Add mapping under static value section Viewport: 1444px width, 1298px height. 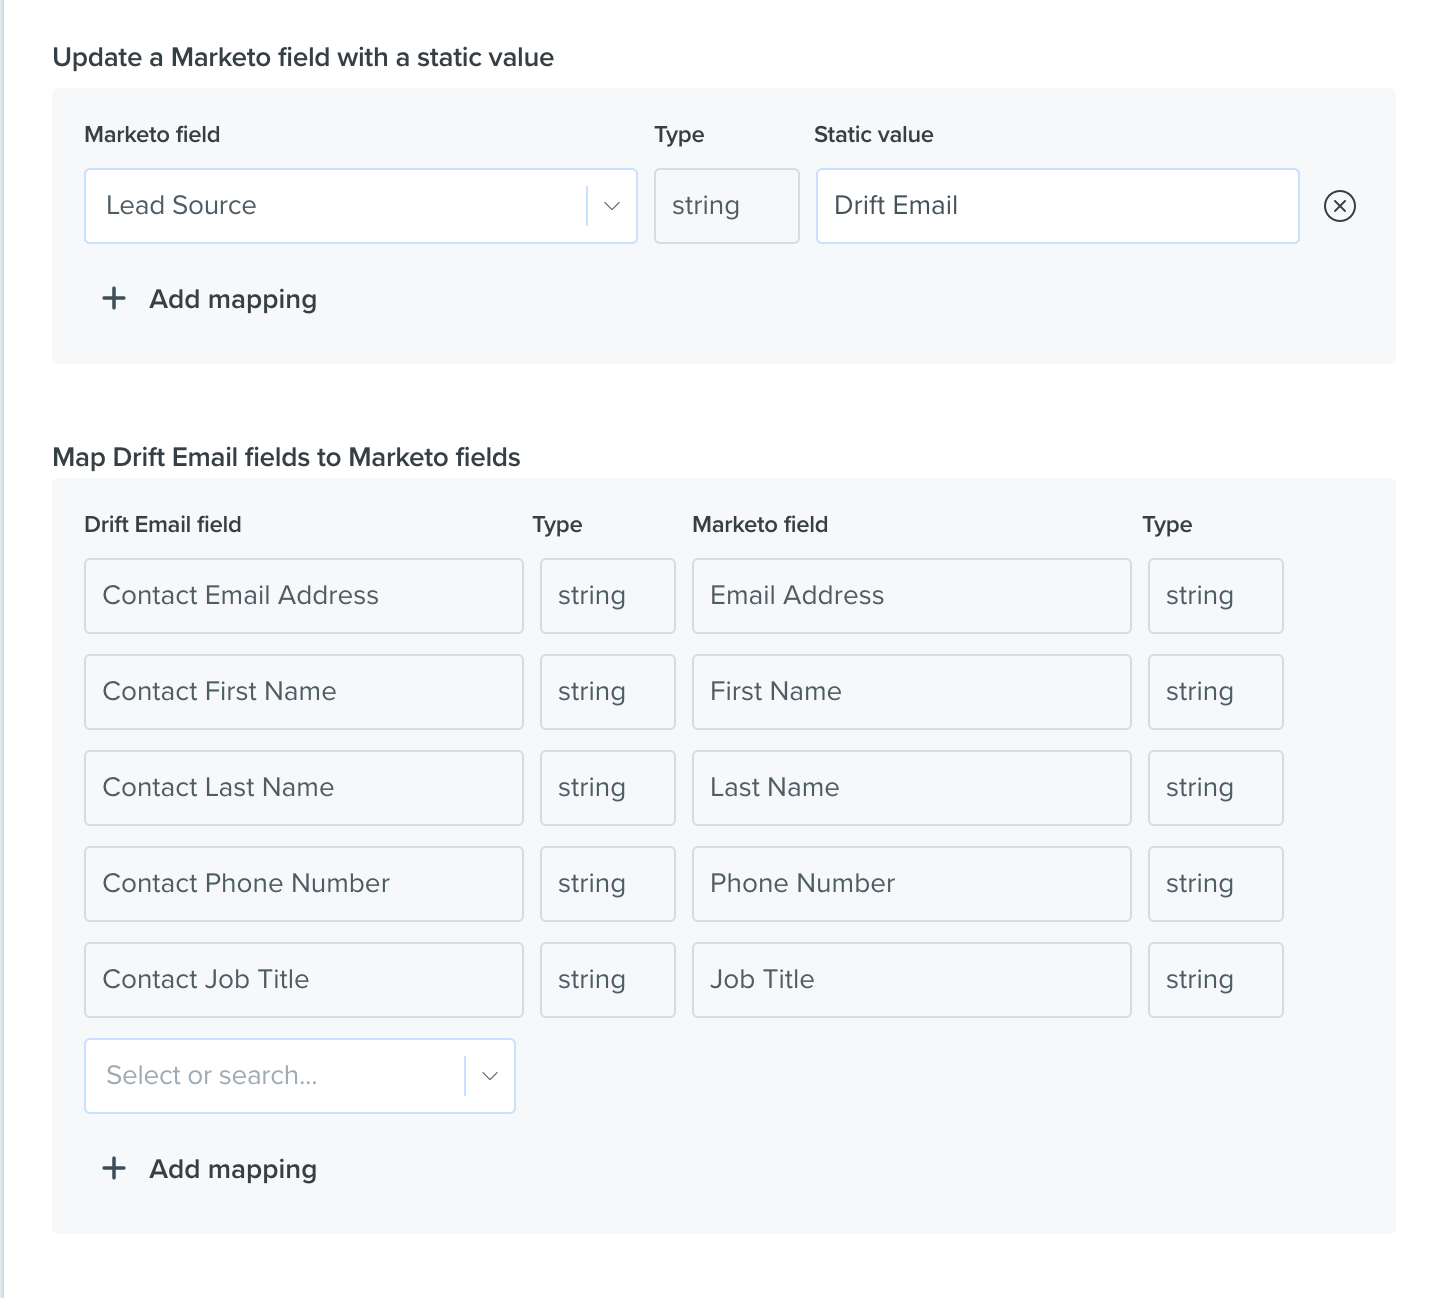tap(210, 299)
